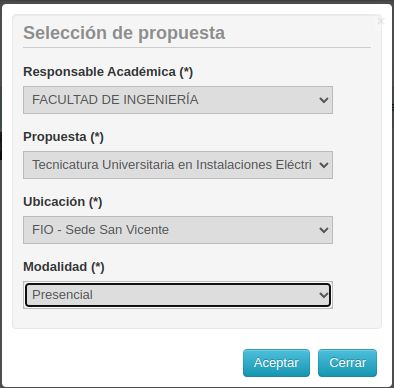This screenshot has height=388, width=394.
Task: Click the Selección de propuesta heading
Action: 124,33
